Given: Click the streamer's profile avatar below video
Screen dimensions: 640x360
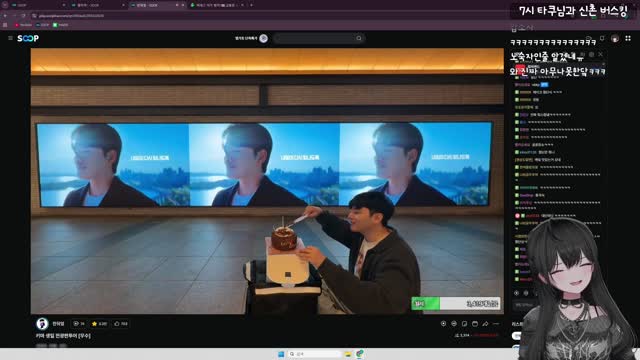Looking at the screenshot, I should (x=42, y=324).
